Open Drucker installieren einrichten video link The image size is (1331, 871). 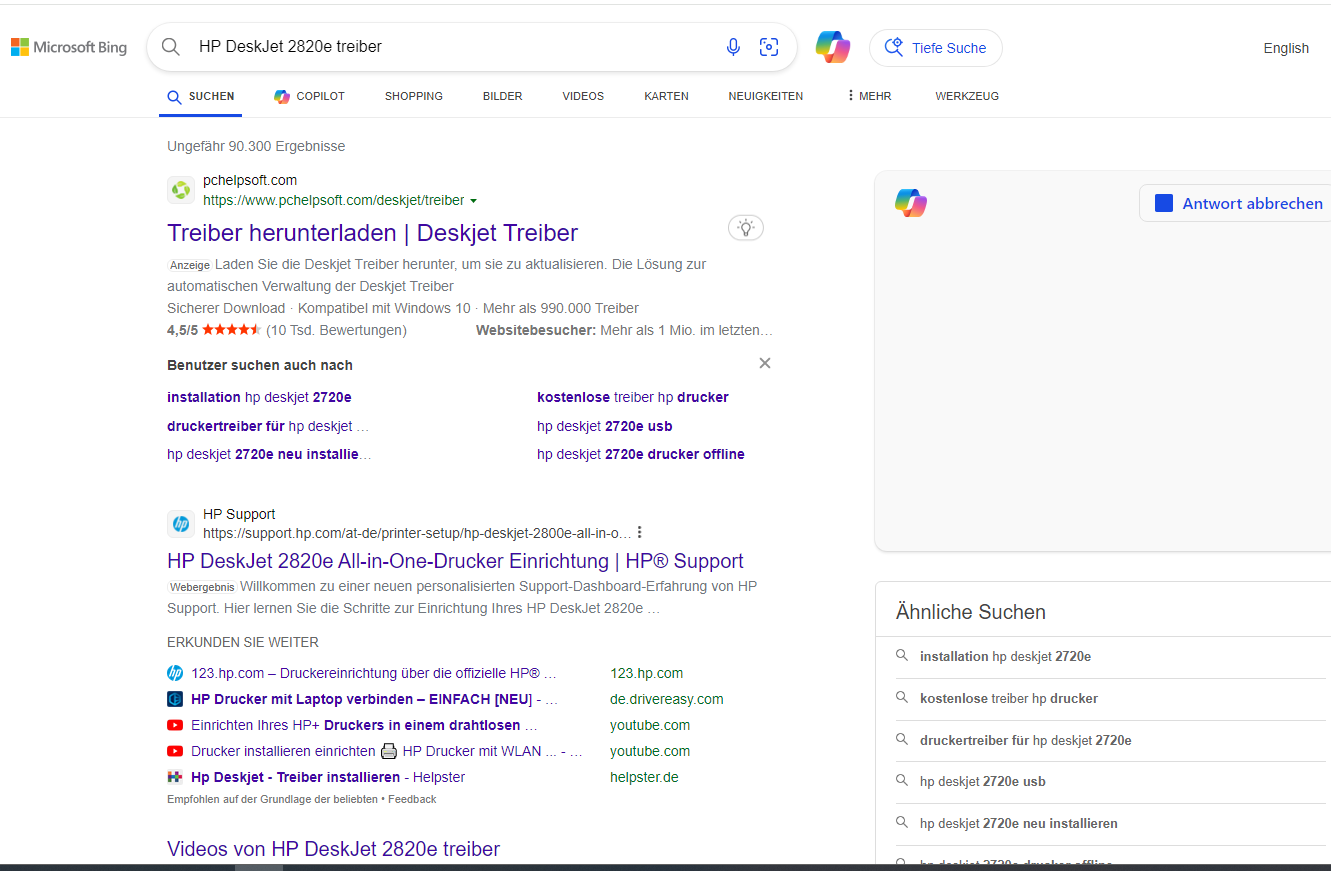[386, 752]
